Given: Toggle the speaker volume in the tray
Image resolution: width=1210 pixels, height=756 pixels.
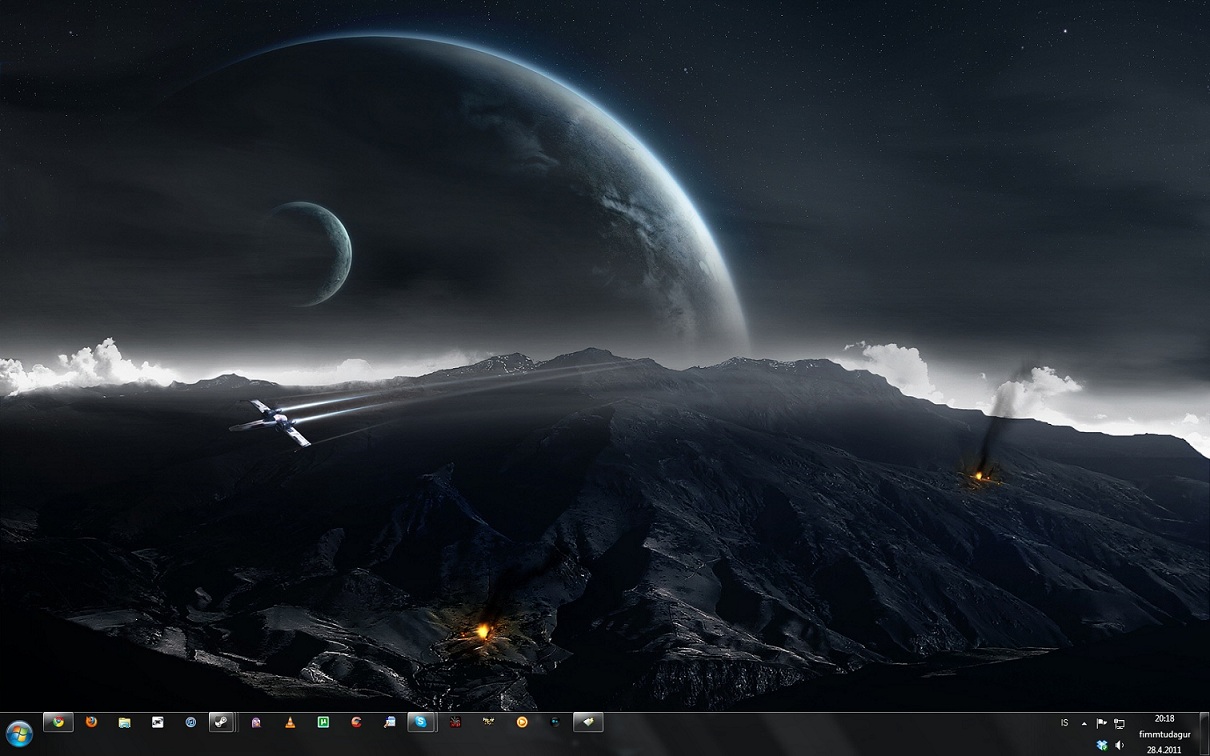Looking at the screenshot, I should [1119, 745].
